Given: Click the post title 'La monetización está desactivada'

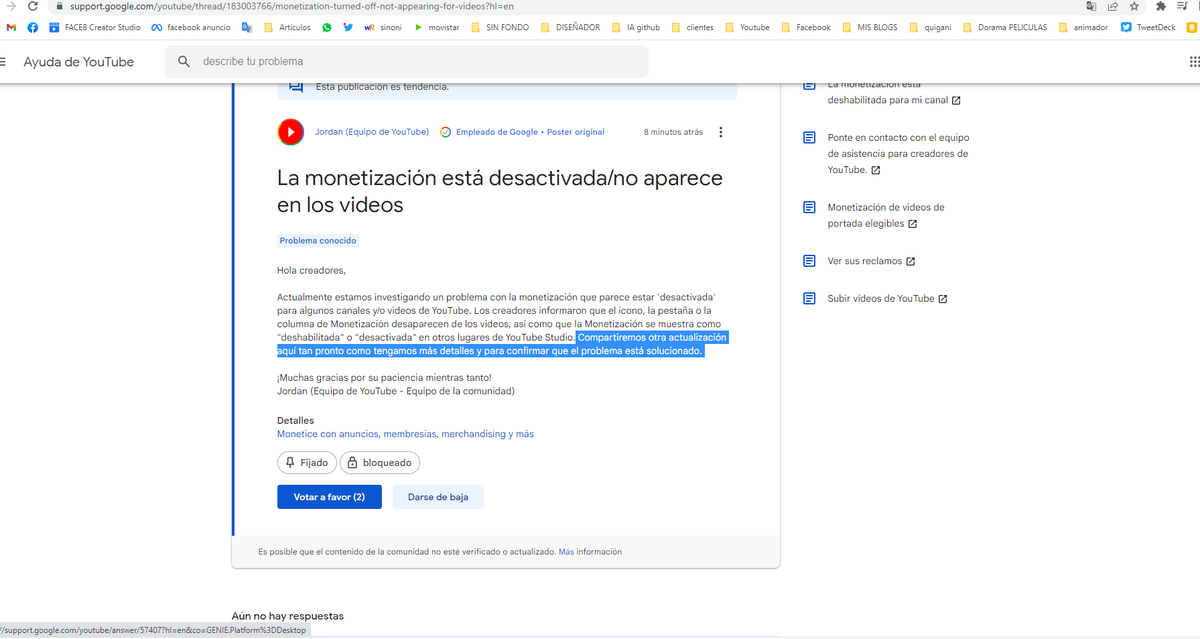Looking at the screenshot, I should pos(500,192).
